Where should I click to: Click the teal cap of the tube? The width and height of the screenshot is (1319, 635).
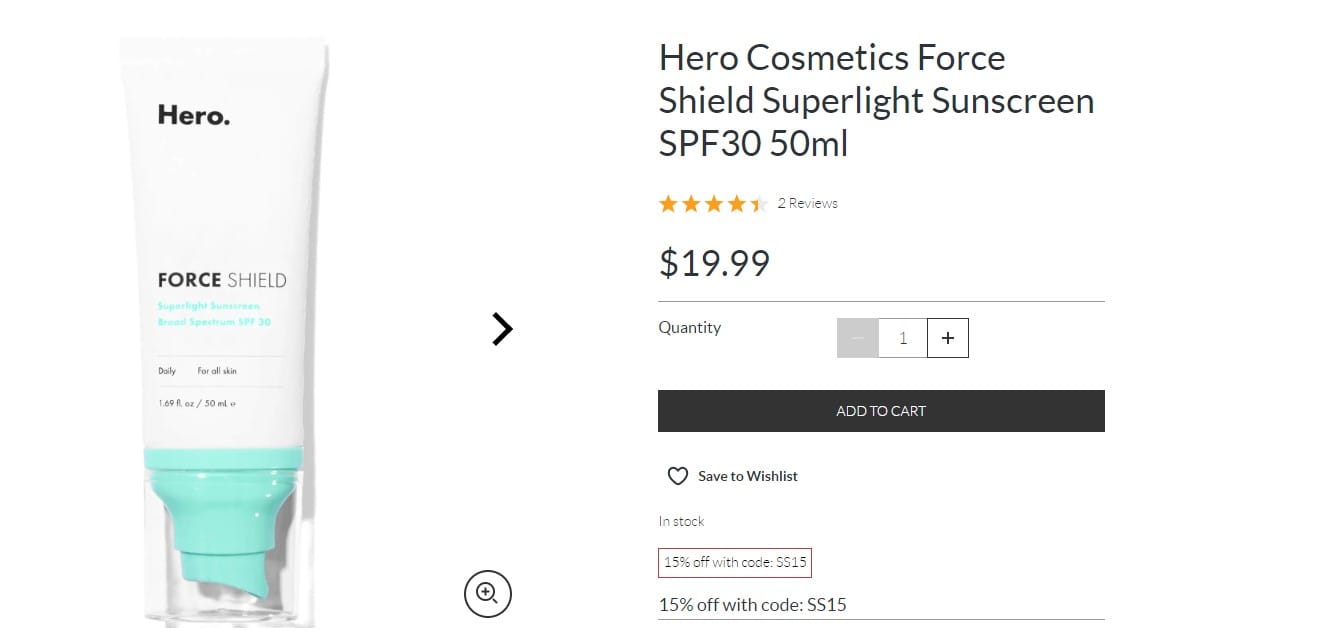click(x=224, y=520)
